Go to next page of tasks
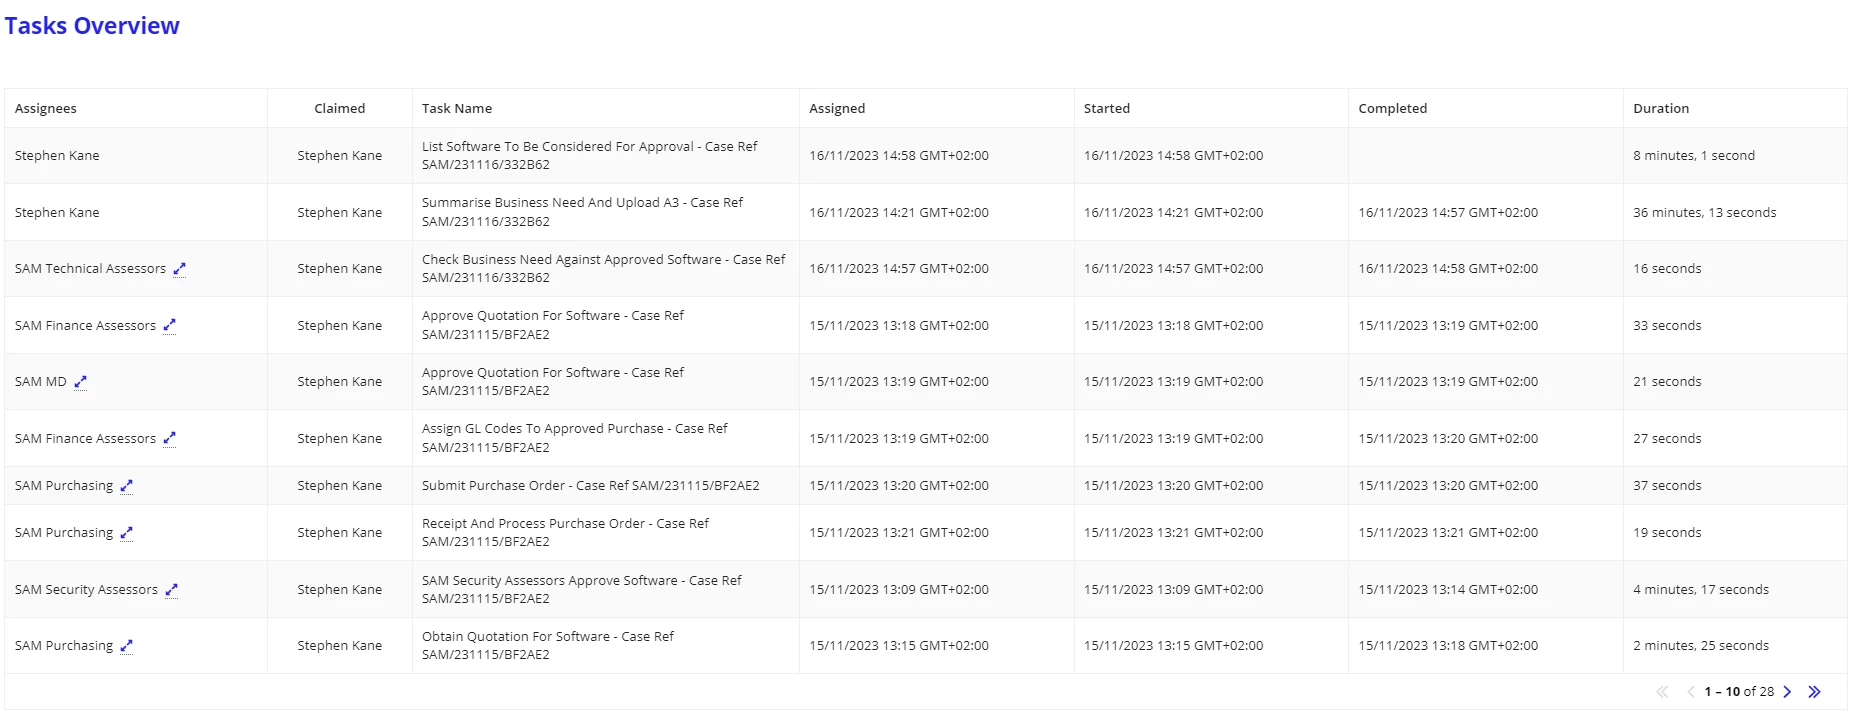1852x716 pixels. [1787, 692]
